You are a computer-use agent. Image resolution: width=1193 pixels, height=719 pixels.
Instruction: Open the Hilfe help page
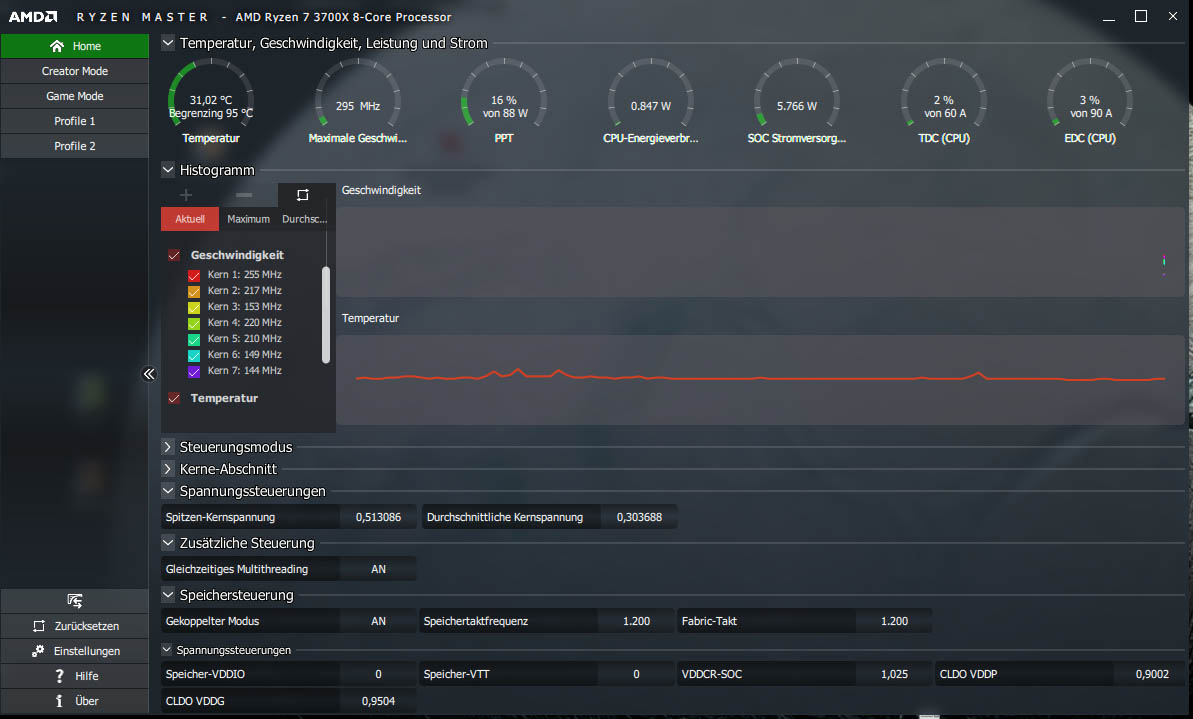point(75,676)
